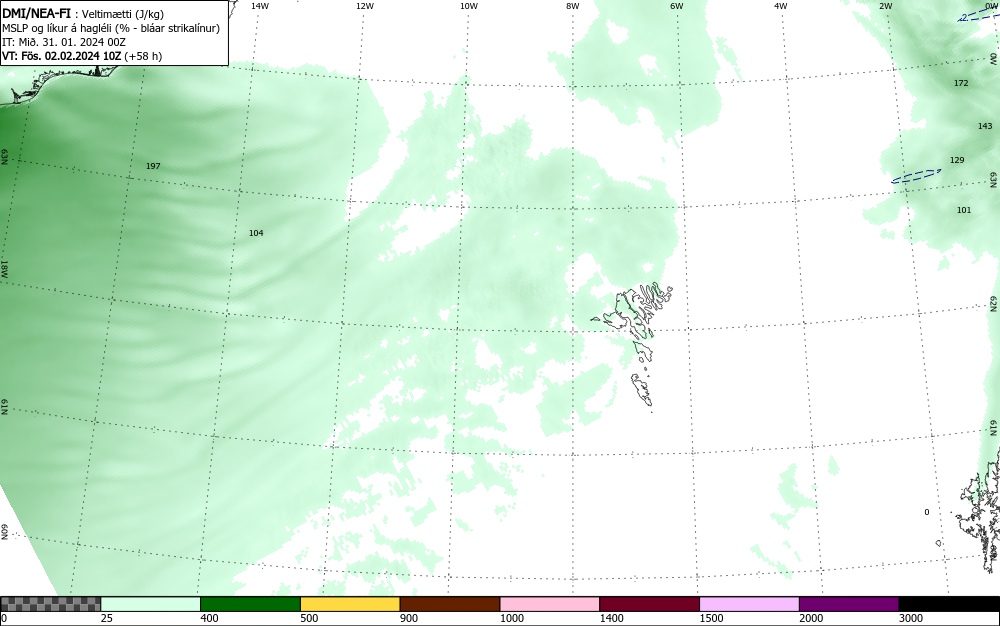The image size is (1000, 626).
Task: Click the legend label 900
Action: pyautogui.click(x=409, y=618)
